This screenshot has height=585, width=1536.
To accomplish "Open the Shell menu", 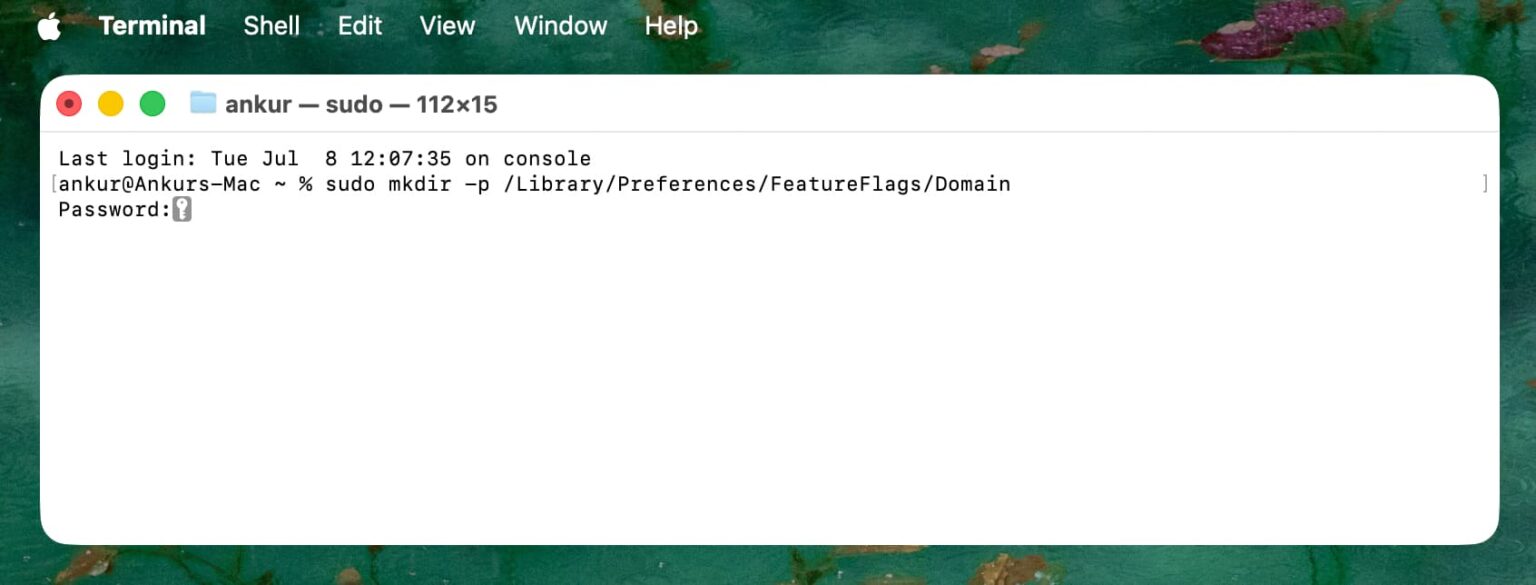I will pyautogui.click(x=271, y=26).
